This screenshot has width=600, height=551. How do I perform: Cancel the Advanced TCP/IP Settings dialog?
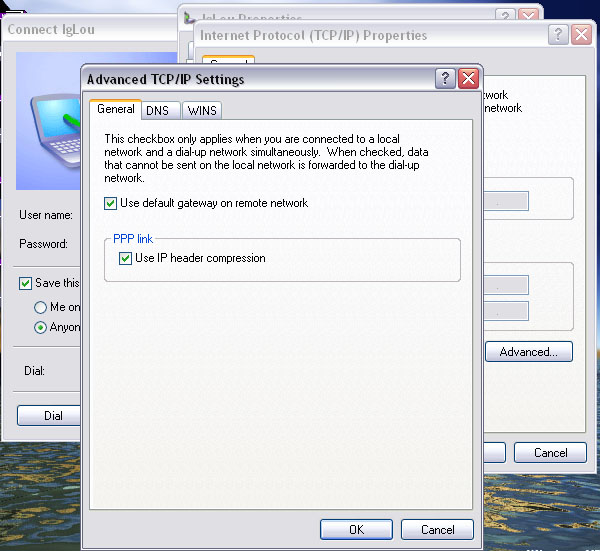[x=437, y=530]
